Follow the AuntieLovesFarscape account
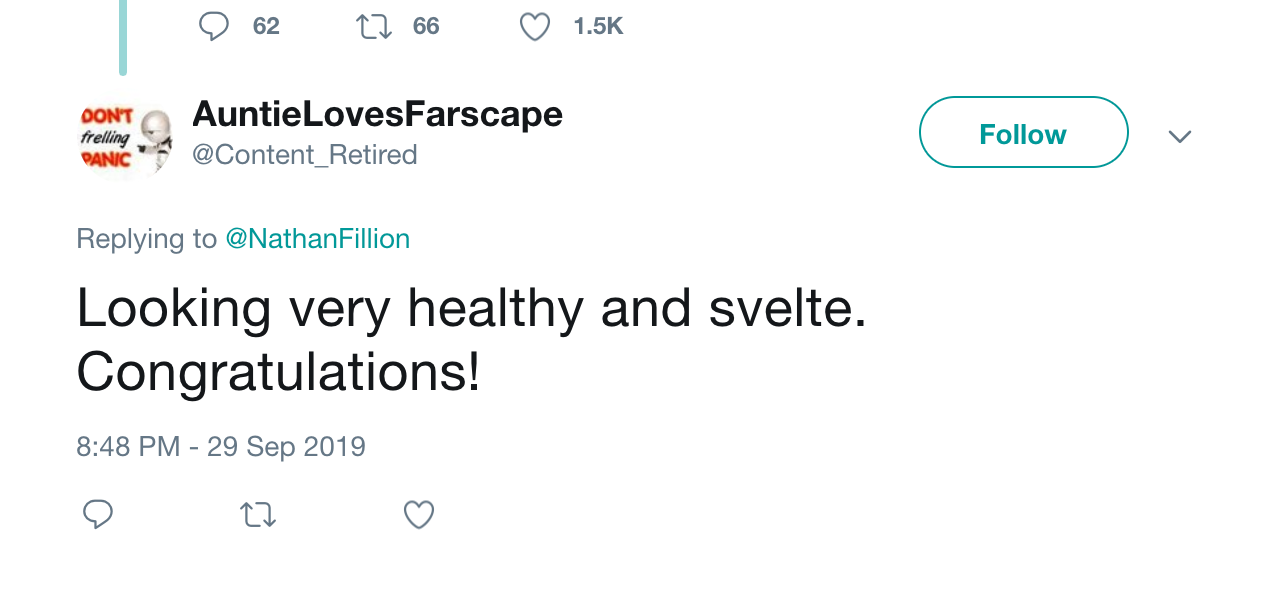Screen dimensions: 1277x591 click(1023, 132)
